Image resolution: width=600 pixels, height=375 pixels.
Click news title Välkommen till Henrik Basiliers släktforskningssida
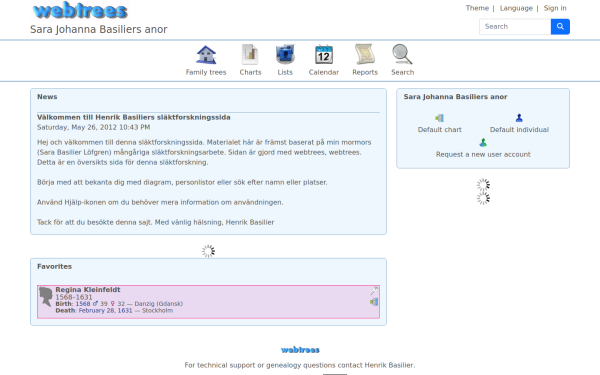(x=134, y=117)
